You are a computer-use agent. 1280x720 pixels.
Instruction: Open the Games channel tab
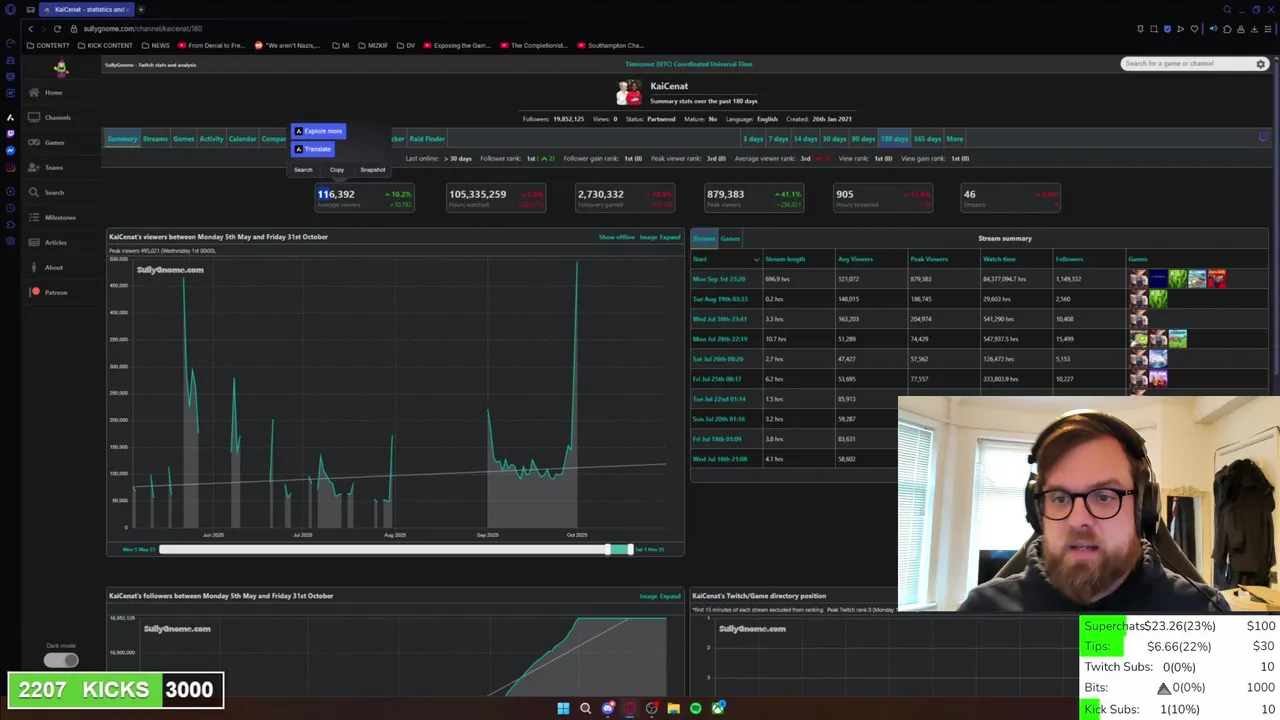183,139
